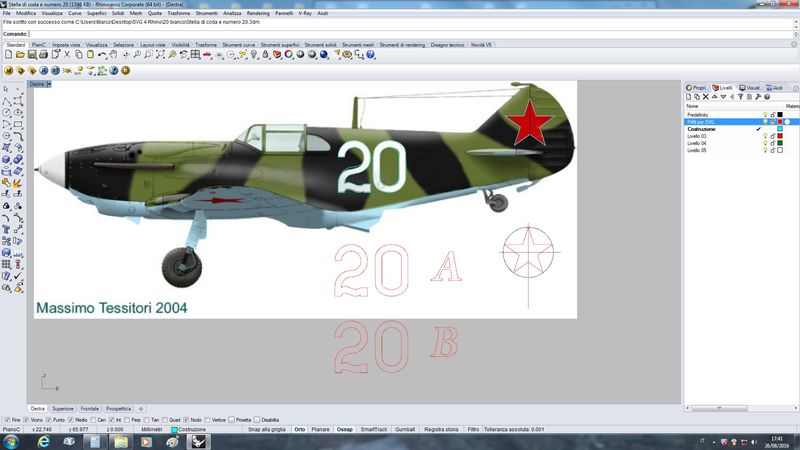Enable the Quad osnap checkbox
The height and width of the screenshot is (450, 800).
click(x=165, y=420)
